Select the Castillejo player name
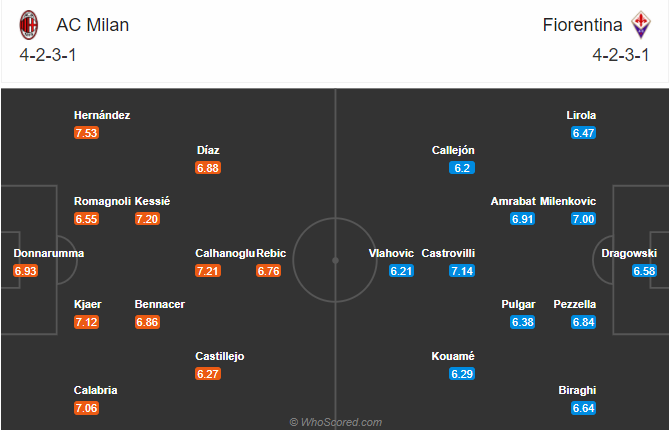The height and width of the screenshot is (430, 669). pyautogui.click(x=220, y=356)
